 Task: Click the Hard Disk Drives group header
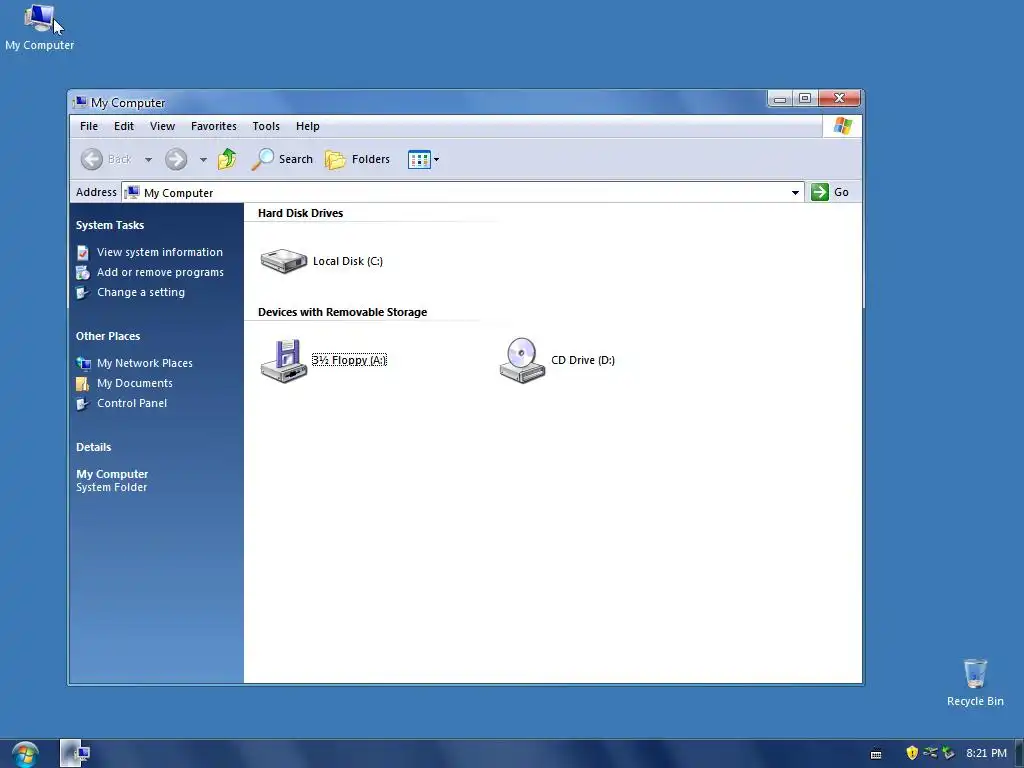[300, 213]
